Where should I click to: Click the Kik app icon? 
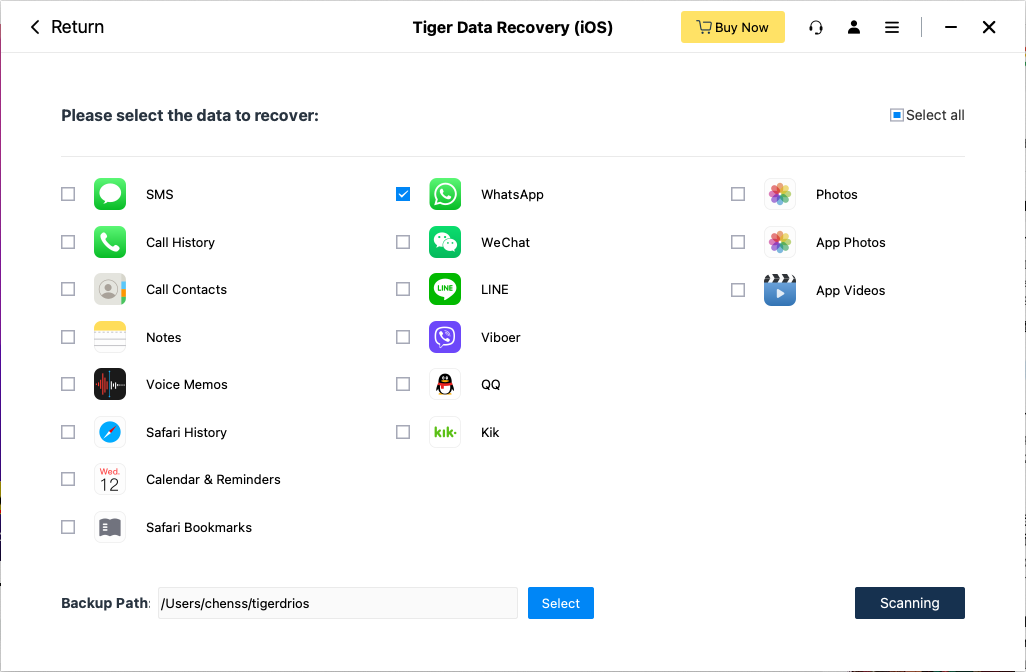tap(445, 432)
